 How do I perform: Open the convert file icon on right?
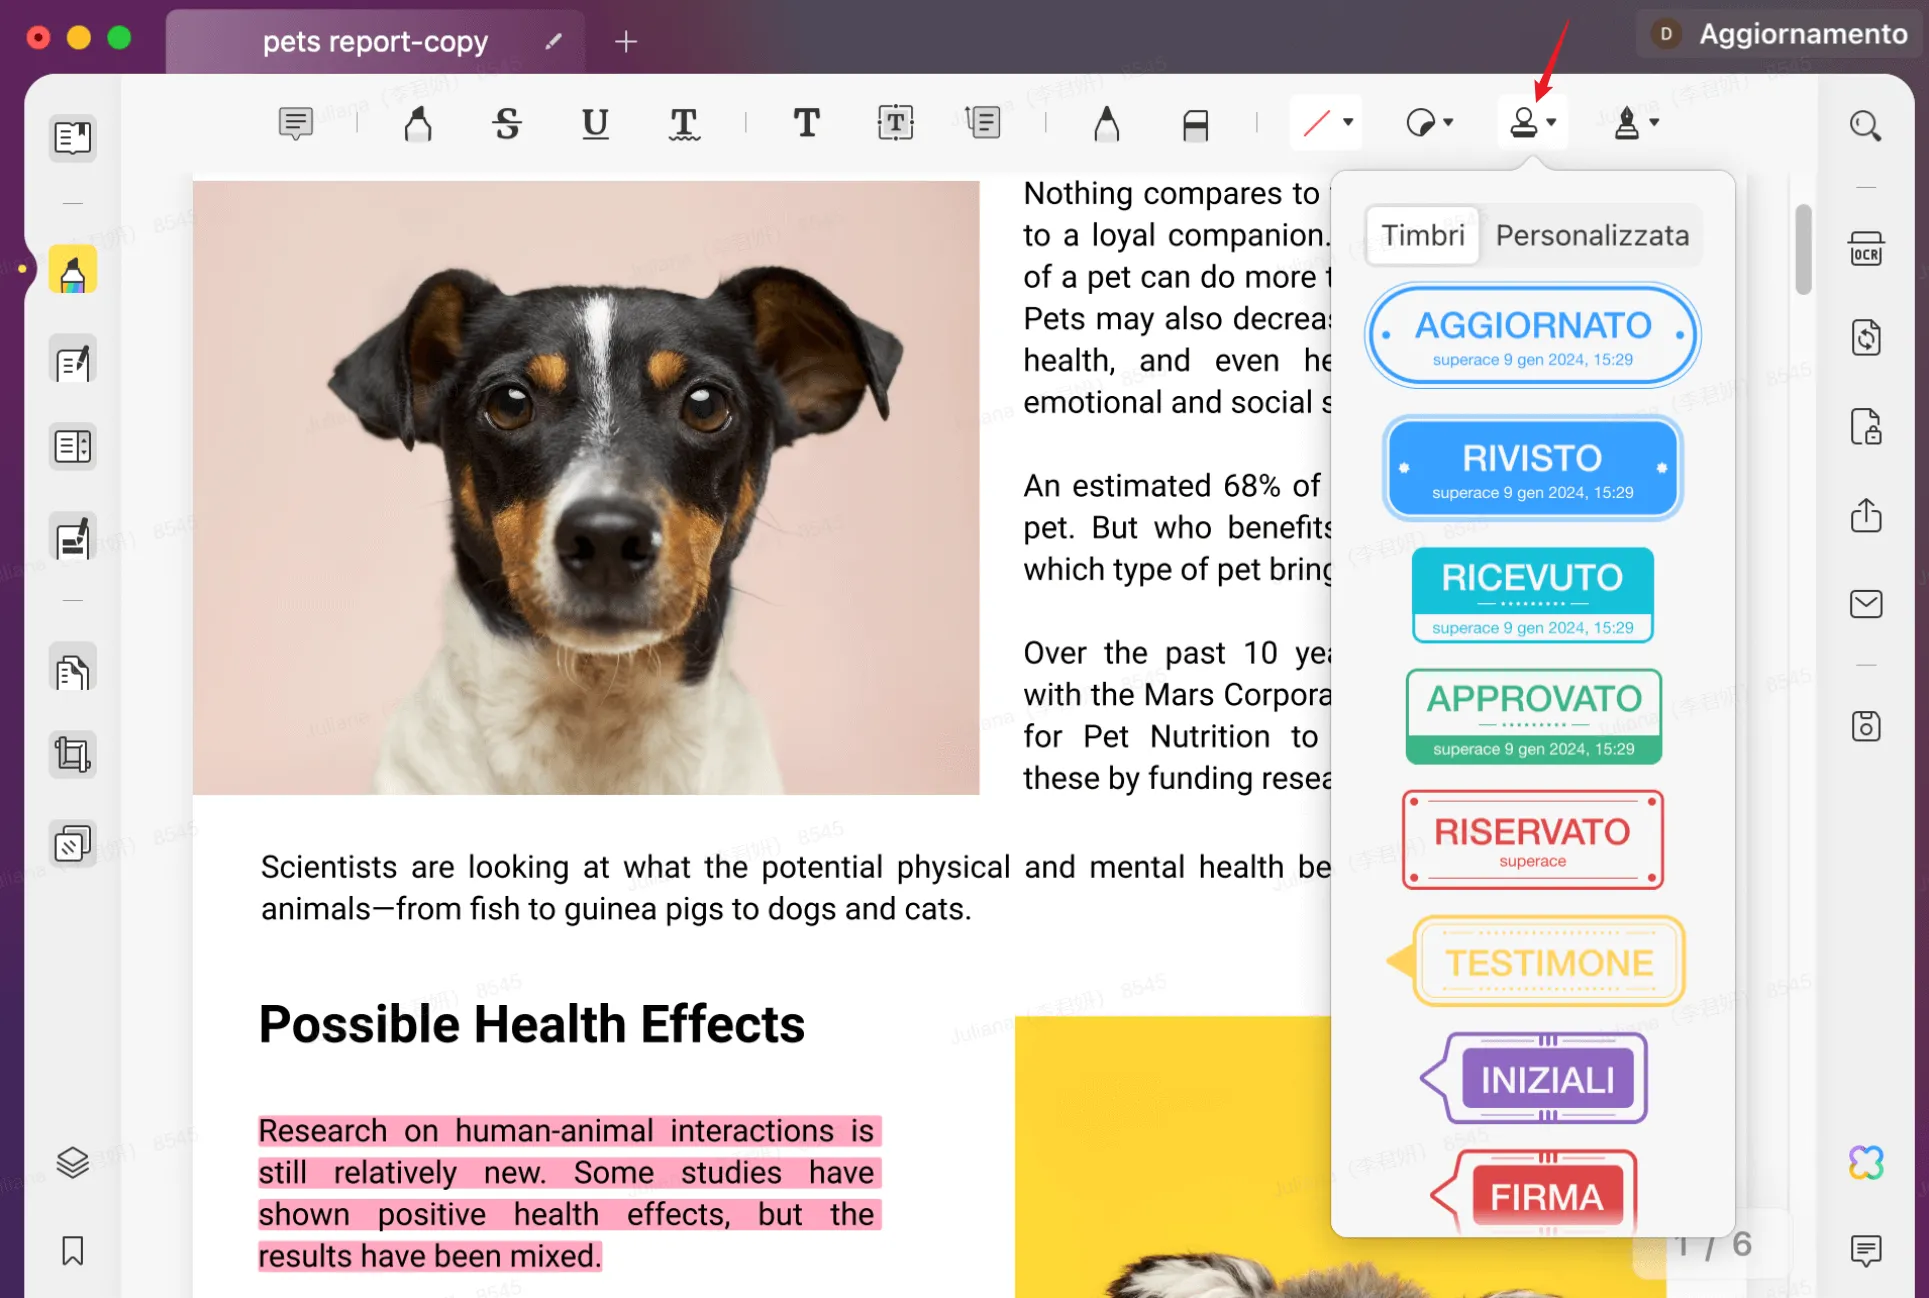click(1865, 337)
